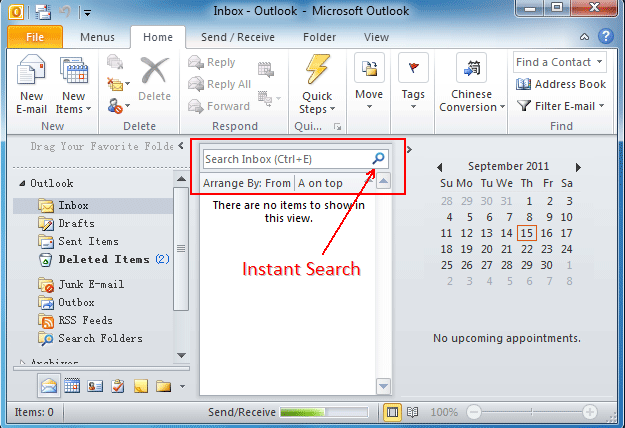Open the Quick Steps gallery
This screenshot has height=428, width=625.
pyautogui.click(x=317, y=84)
